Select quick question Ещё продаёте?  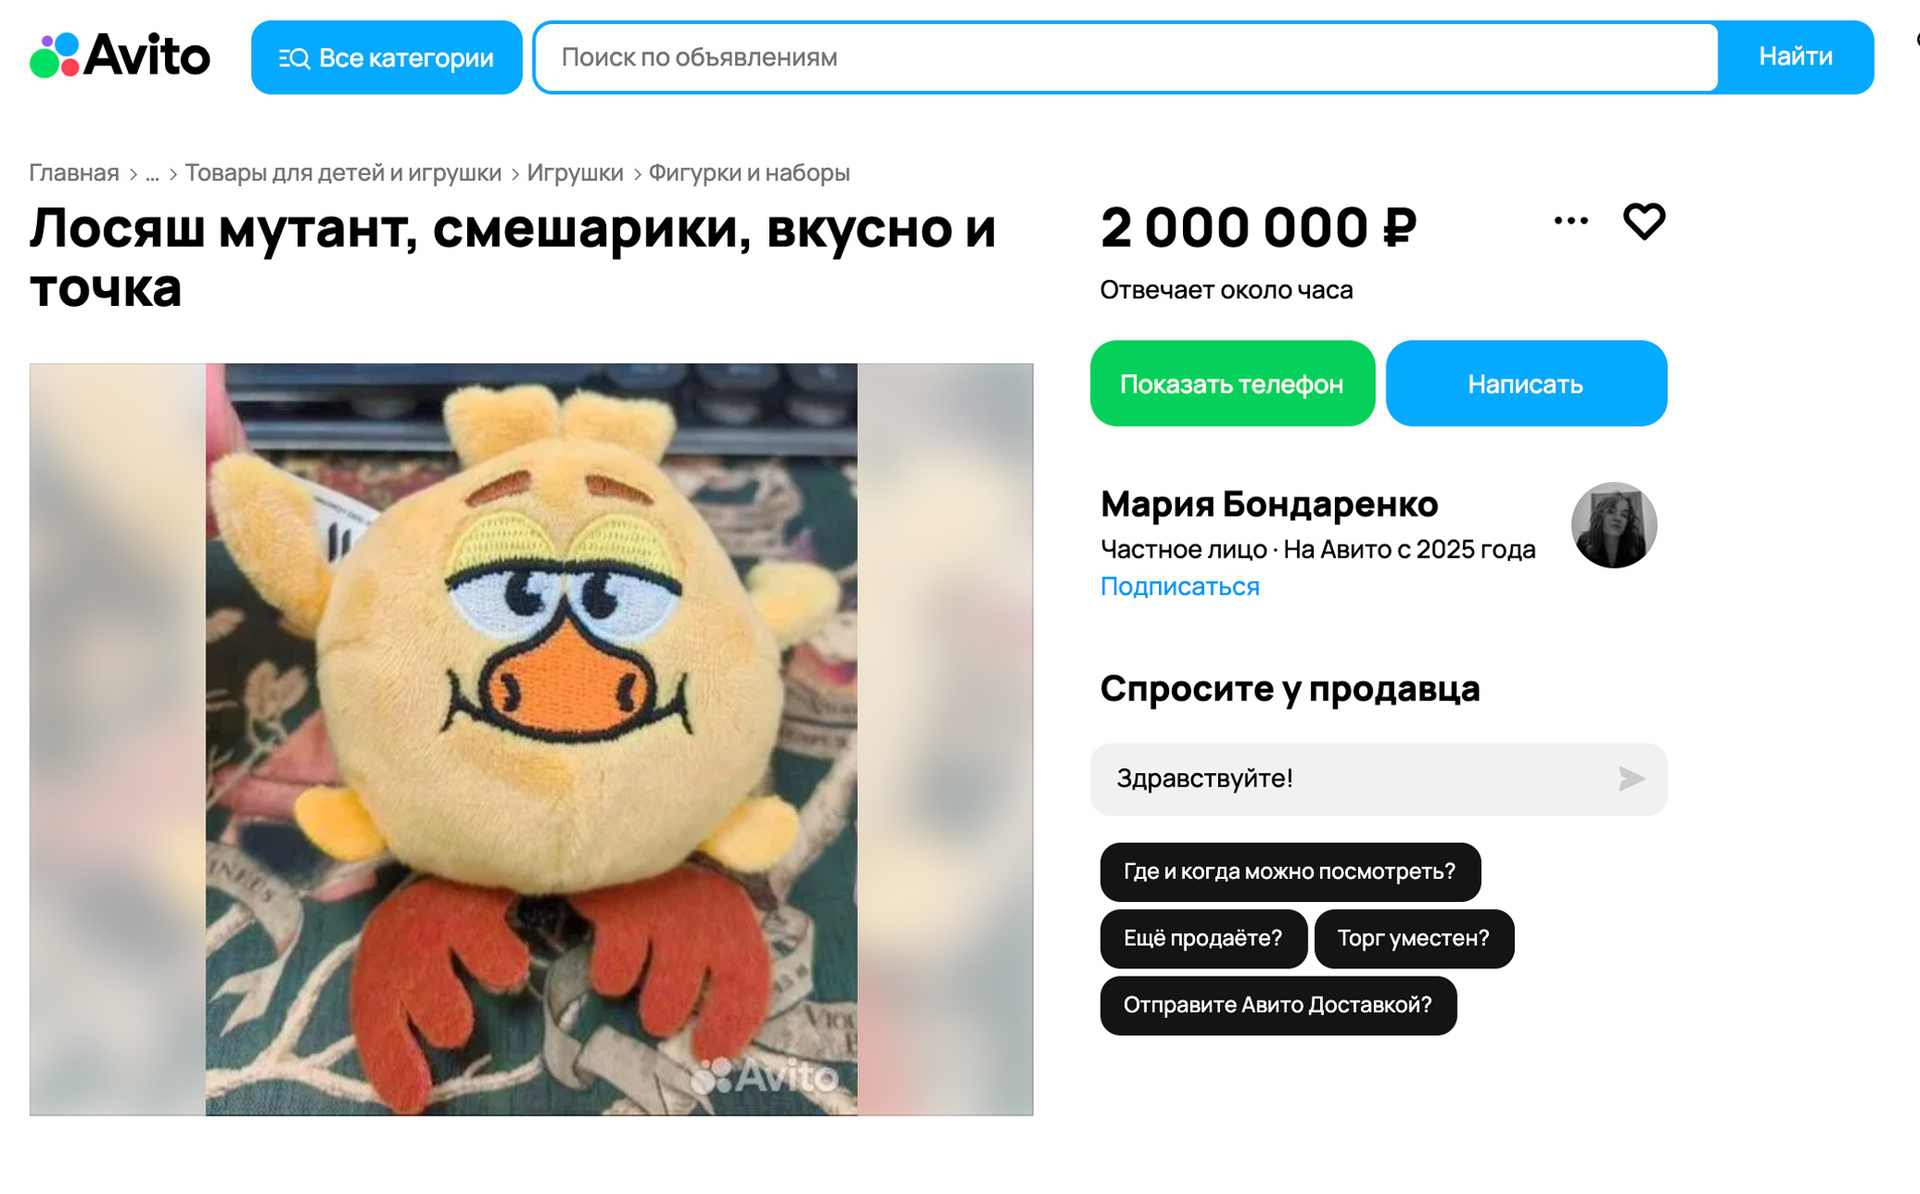[1203, 938]
